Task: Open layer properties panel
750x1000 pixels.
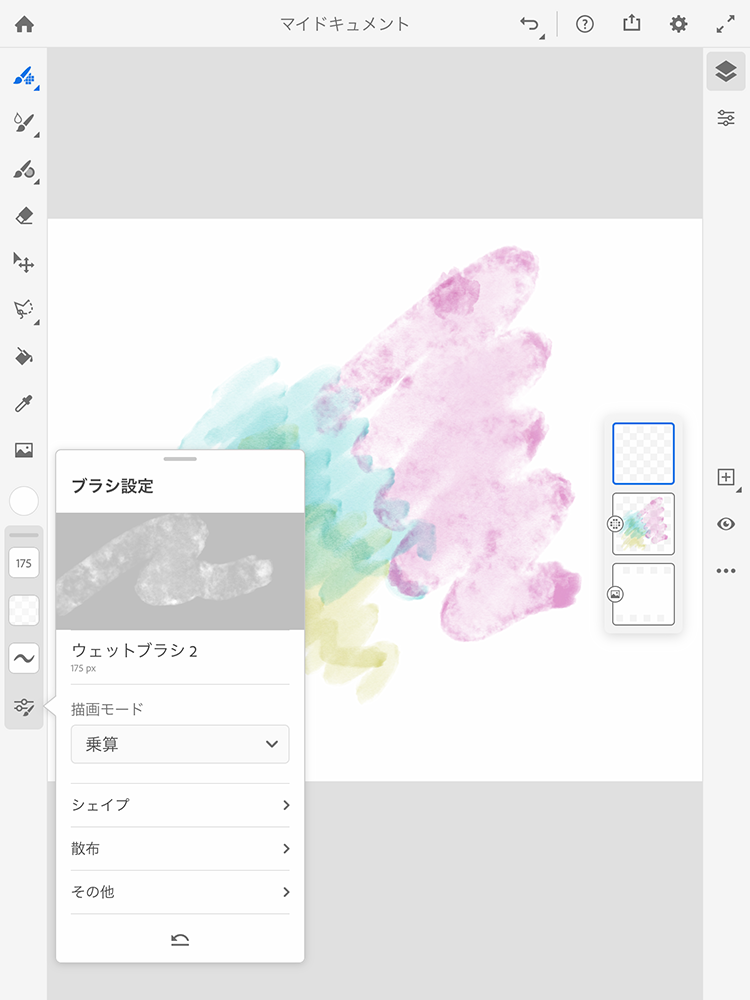Action: click(x=726, y=118)
